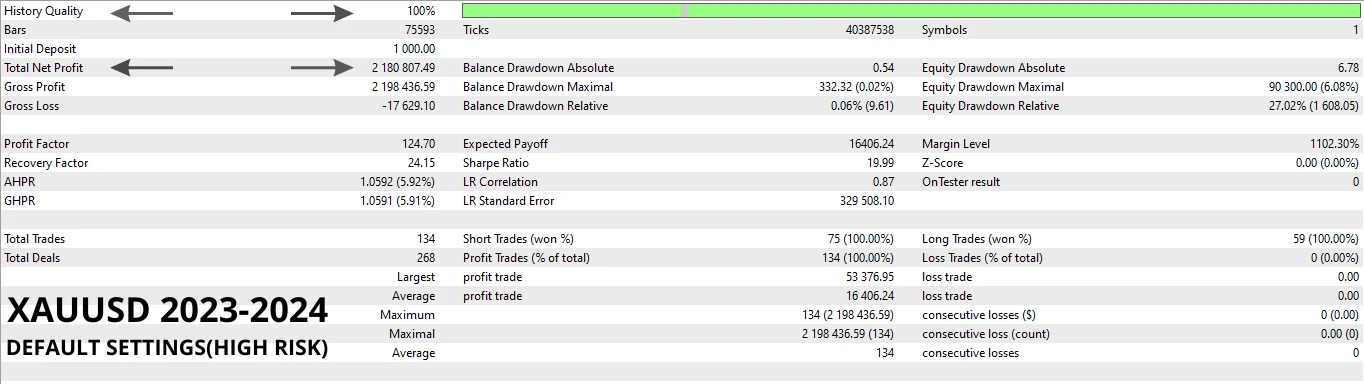Select the Equity Drawdown Relative label
Image resolution: width=1364 pixels, height=384 pixels.
coord(990,106)
